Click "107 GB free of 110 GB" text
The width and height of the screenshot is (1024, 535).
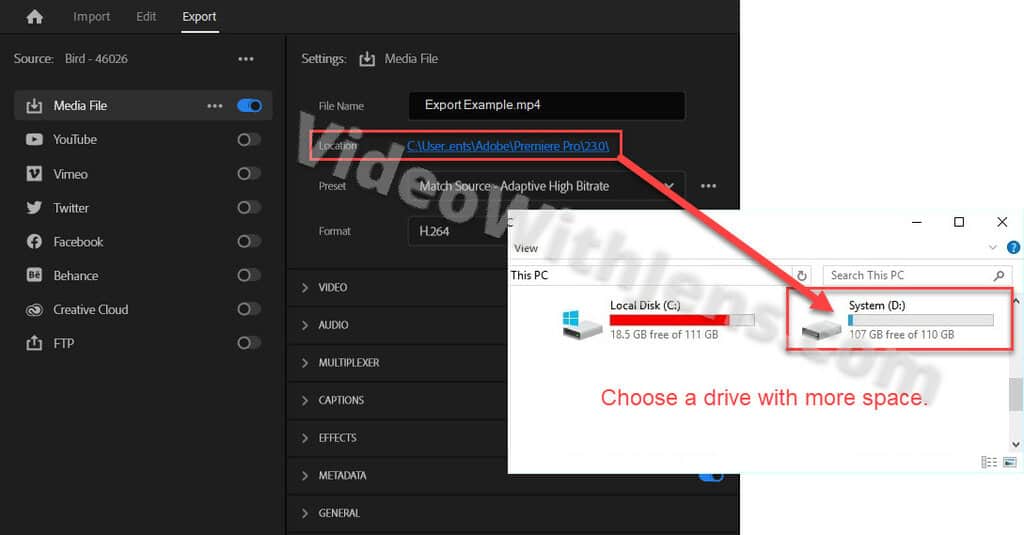(901, 334)
